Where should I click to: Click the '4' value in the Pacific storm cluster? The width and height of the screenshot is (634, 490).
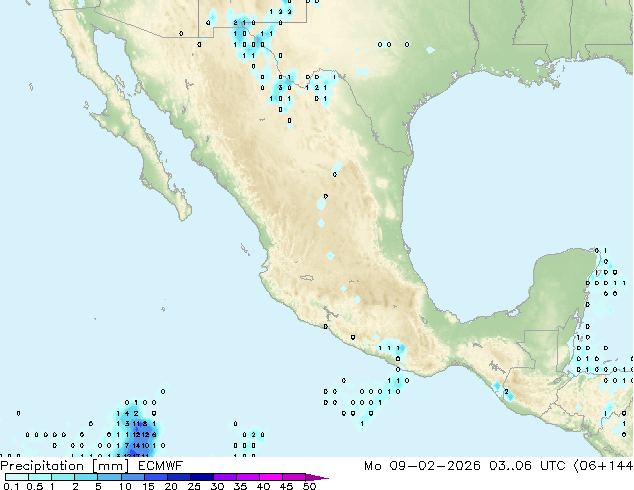(x=127, y=414)
